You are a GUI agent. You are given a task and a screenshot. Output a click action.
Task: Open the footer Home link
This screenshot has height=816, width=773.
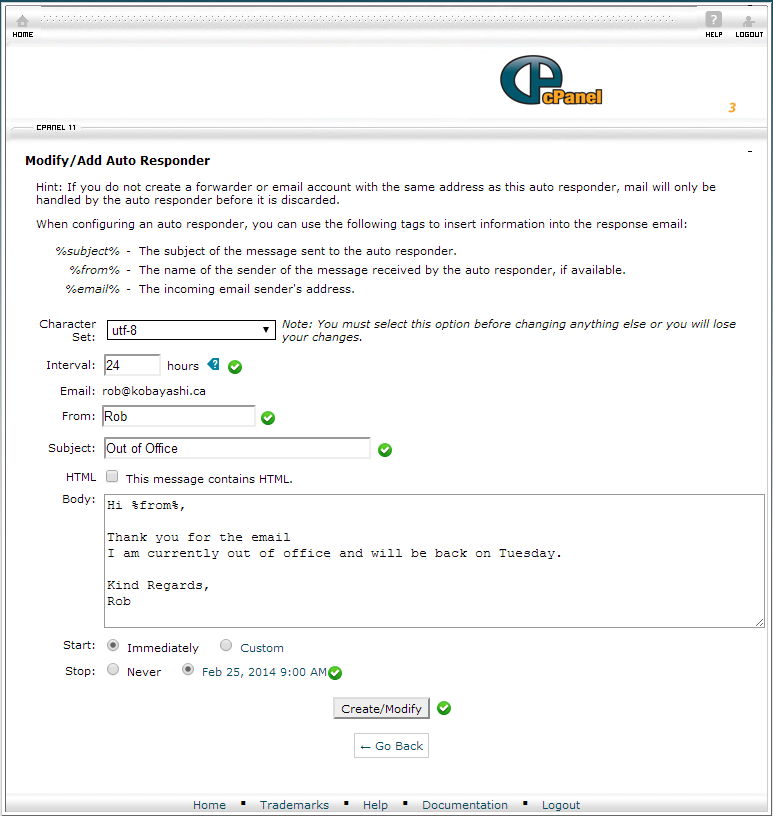[x=209, y=805]
